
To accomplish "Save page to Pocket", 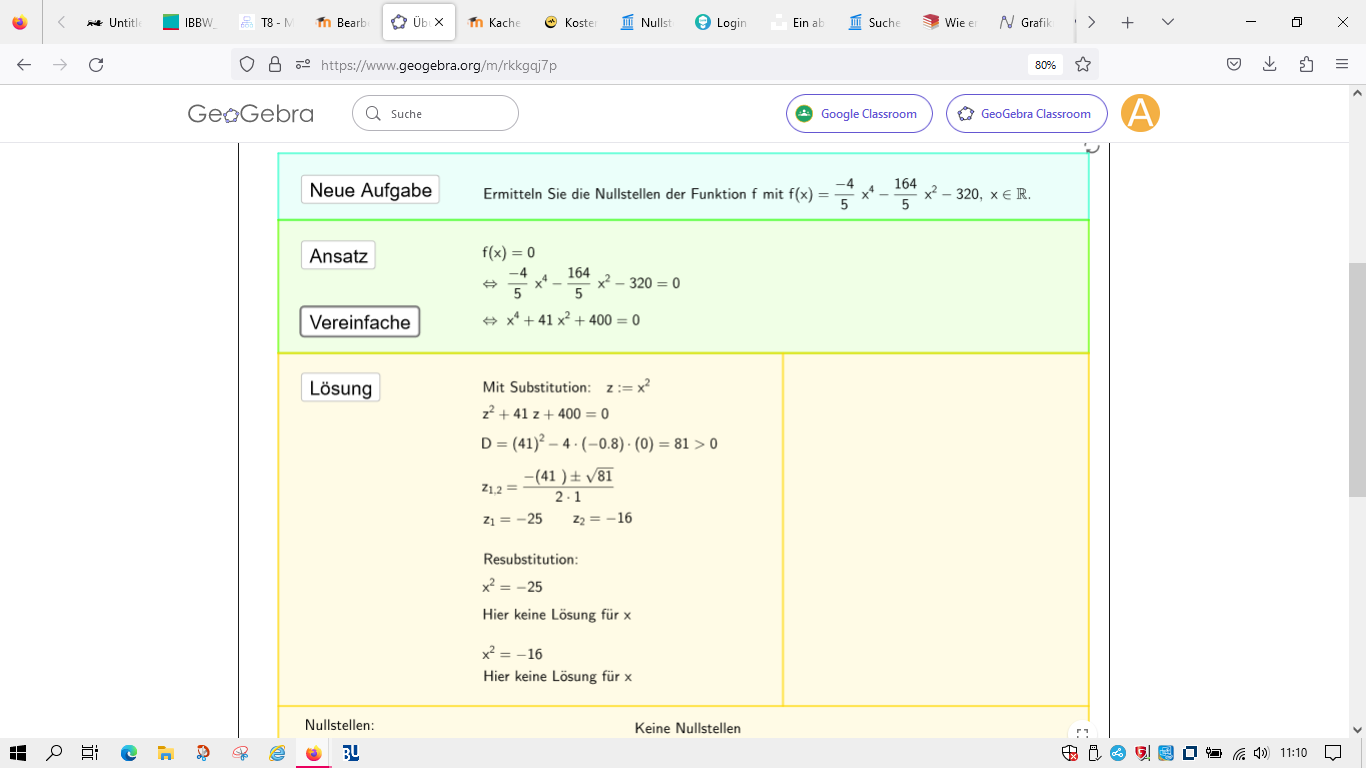I will pos(1234,65).
